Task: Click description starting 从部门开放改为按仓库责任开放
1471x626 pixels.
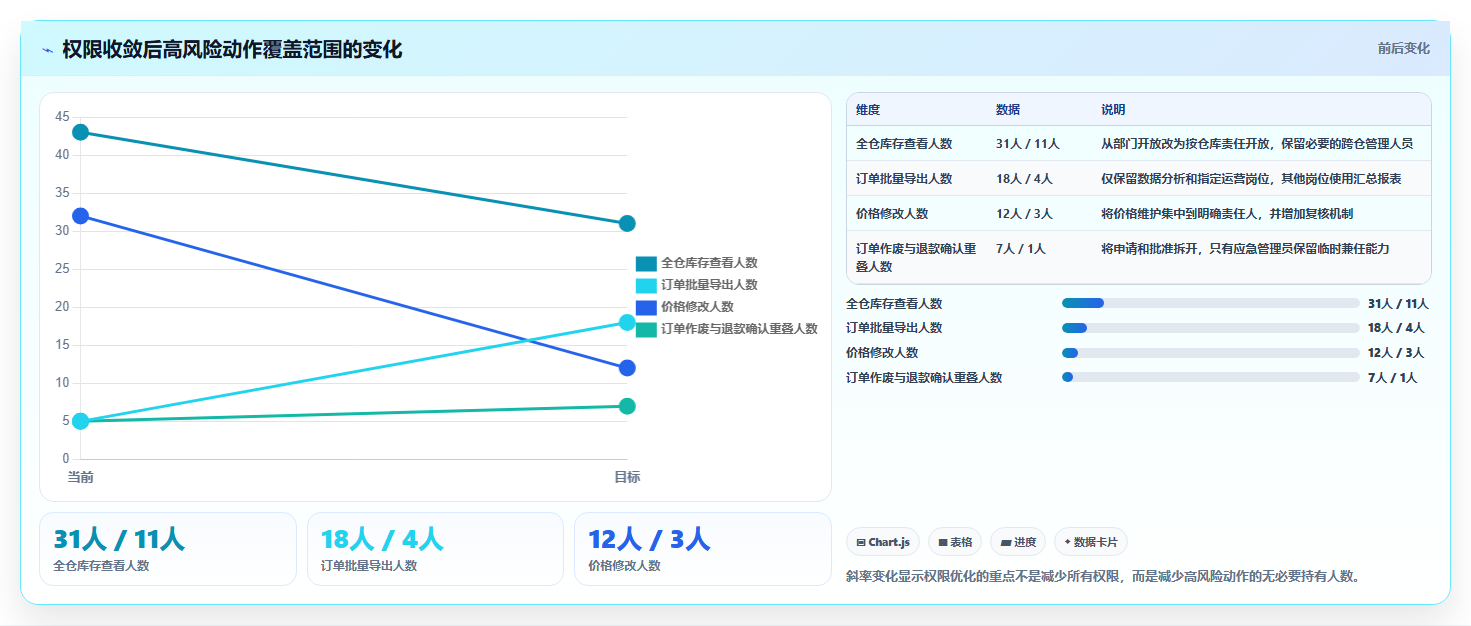Action: click(1257, 144)
